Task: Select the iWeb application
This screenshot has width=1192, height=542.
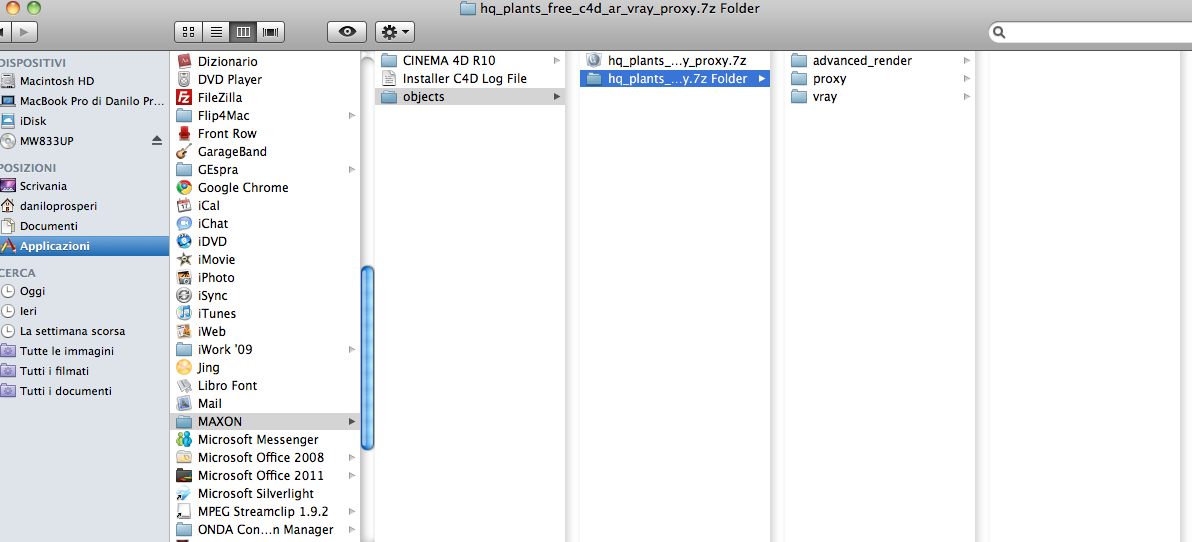Action: 211,331
